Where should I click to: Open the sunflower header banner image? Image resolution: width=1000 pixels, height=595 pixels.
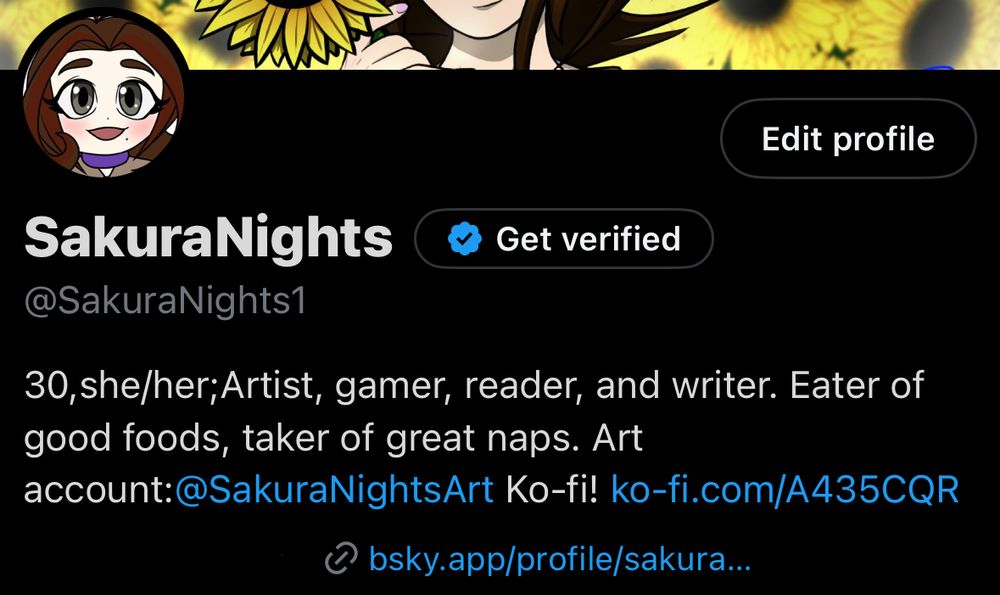coord(500,34)
